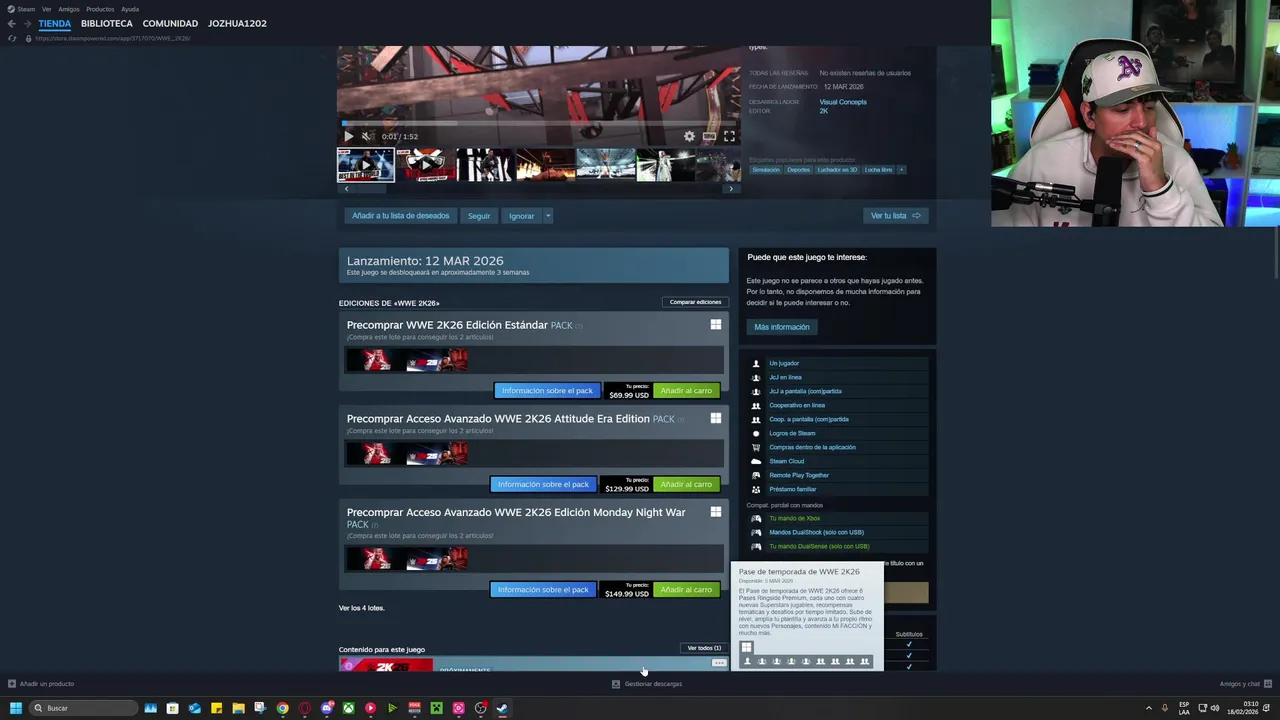Open Tu mando DualSense (solo con USB)
The image size is (1280, 720).
point(819,547)
